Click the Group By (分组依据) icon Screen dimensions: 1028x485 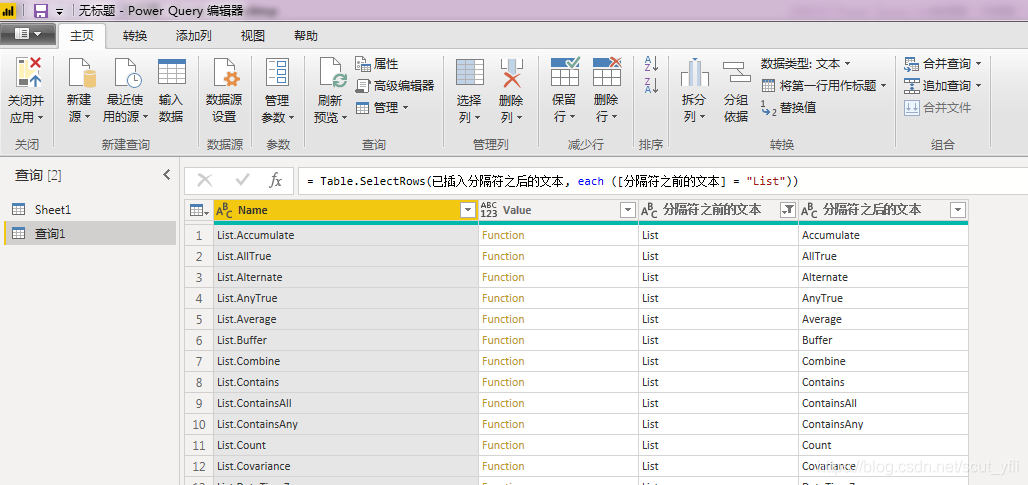pyautogui.click(x=736, y=73)
